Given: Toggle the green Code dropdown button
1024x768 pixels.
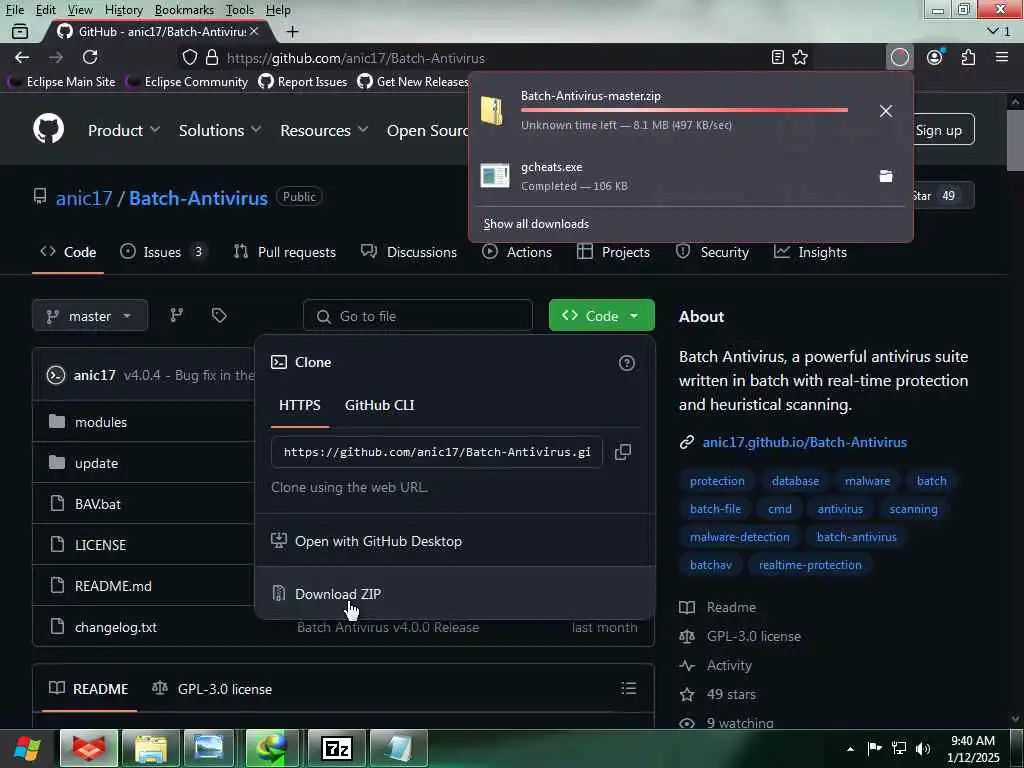Looking at the screenshot, I should pos(601,315).
